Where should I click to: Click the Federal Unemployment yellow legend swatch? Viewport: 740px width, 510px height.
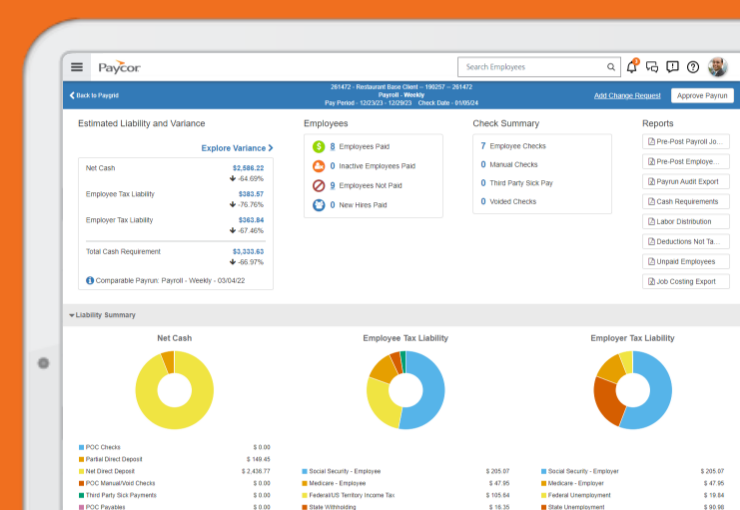point(544,495)
